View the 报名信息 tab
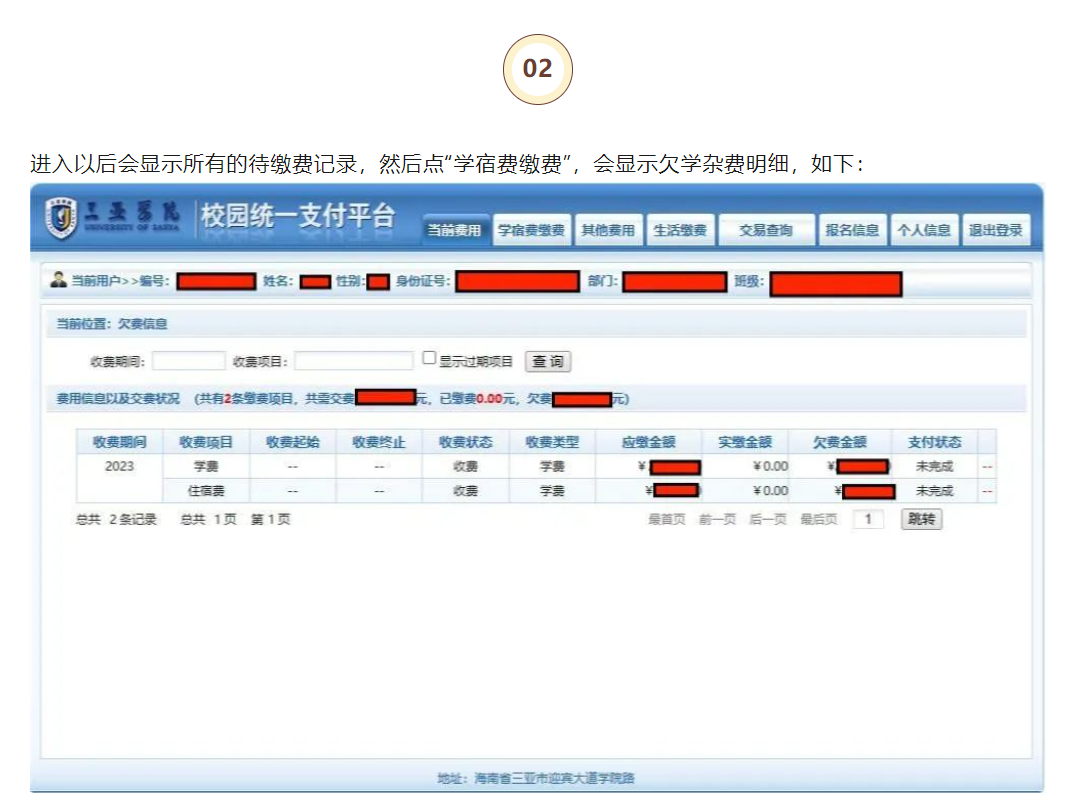1070x809 pixels. 852,230
